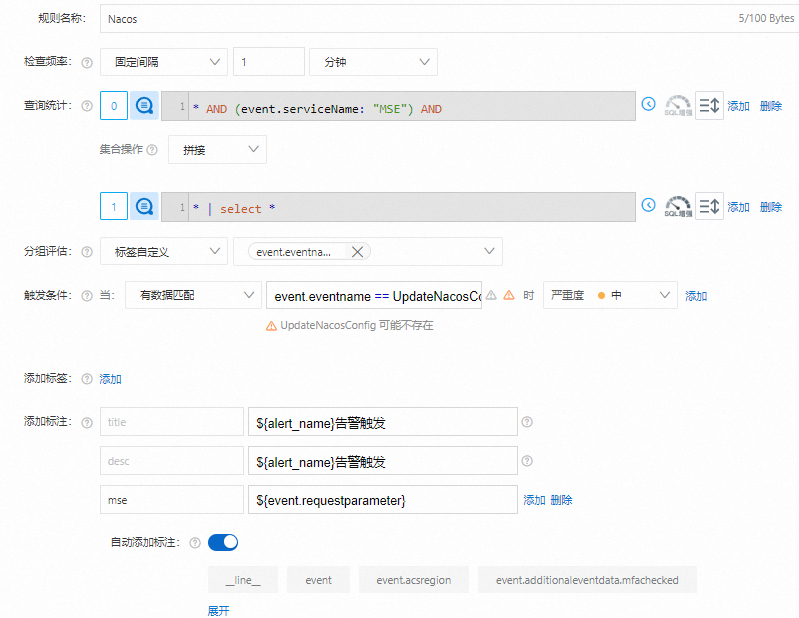
Task: Select the event.additionaleventdata.mfachecked chip
Action: [587, 580]
